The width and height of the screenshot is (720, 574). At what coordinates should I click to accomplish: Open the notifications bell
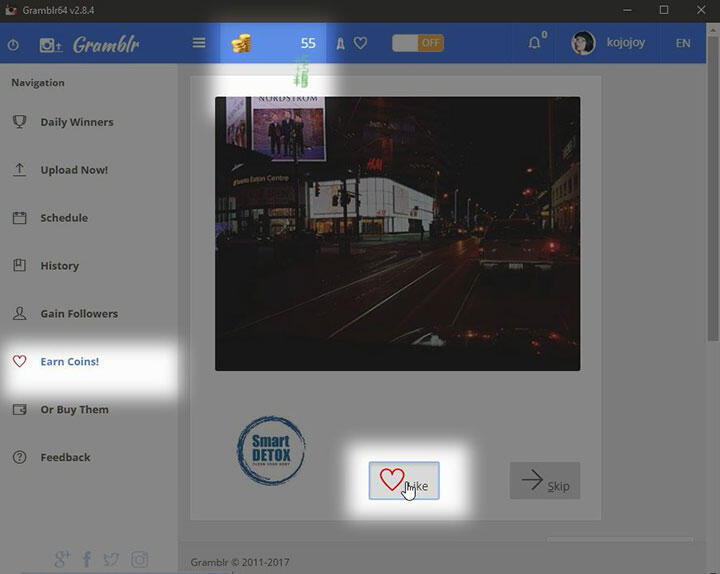coord(534,43)
